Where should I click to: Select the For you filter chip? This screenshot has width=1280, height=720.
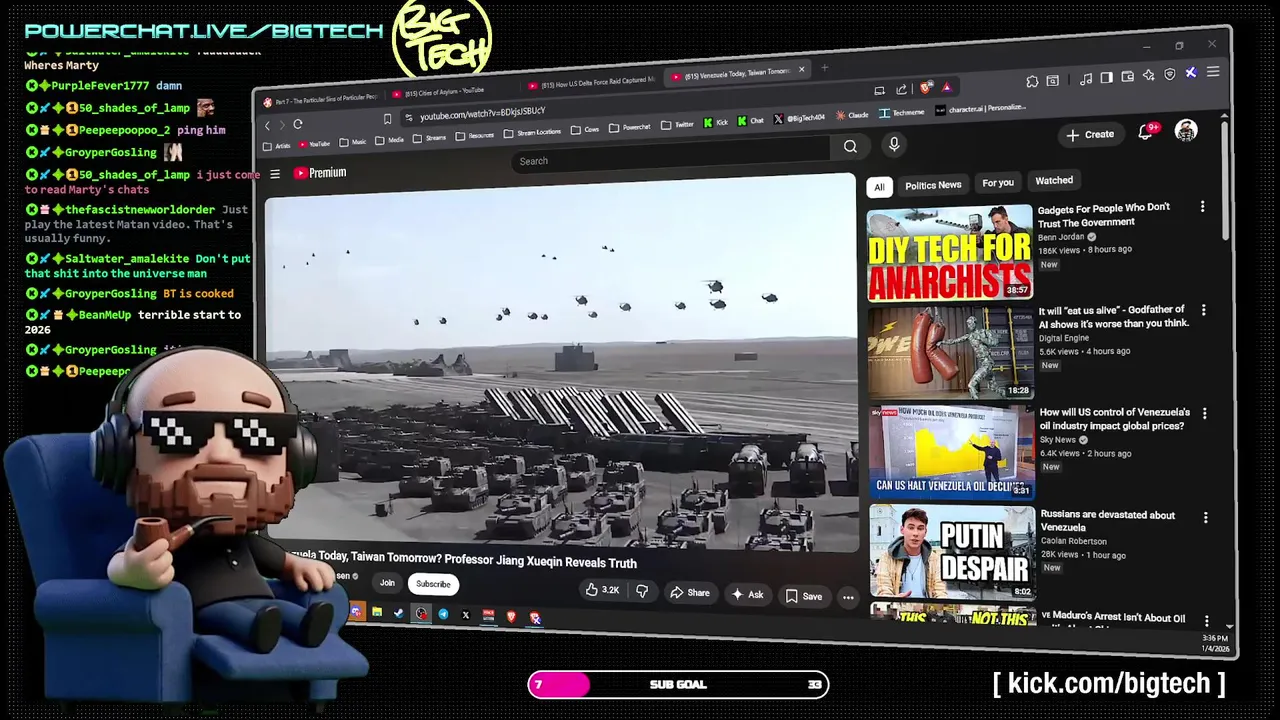[x=998, y=183]
